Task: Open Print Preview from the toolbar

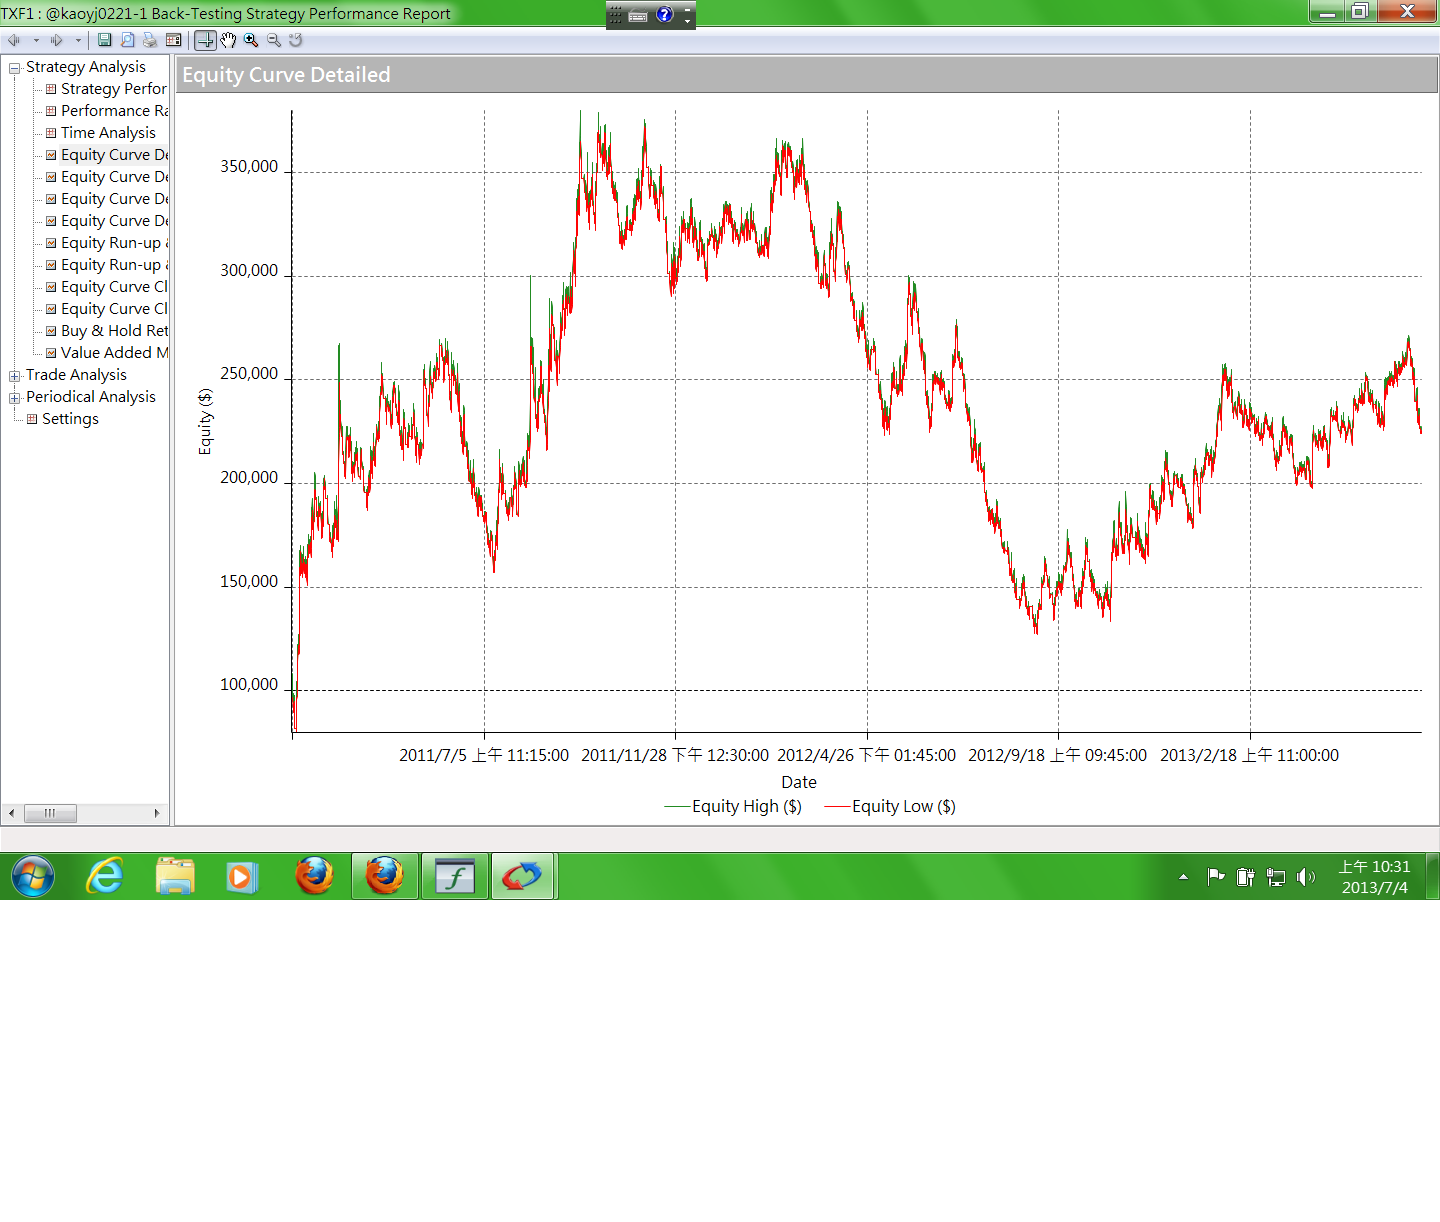Action: (127, 40)
